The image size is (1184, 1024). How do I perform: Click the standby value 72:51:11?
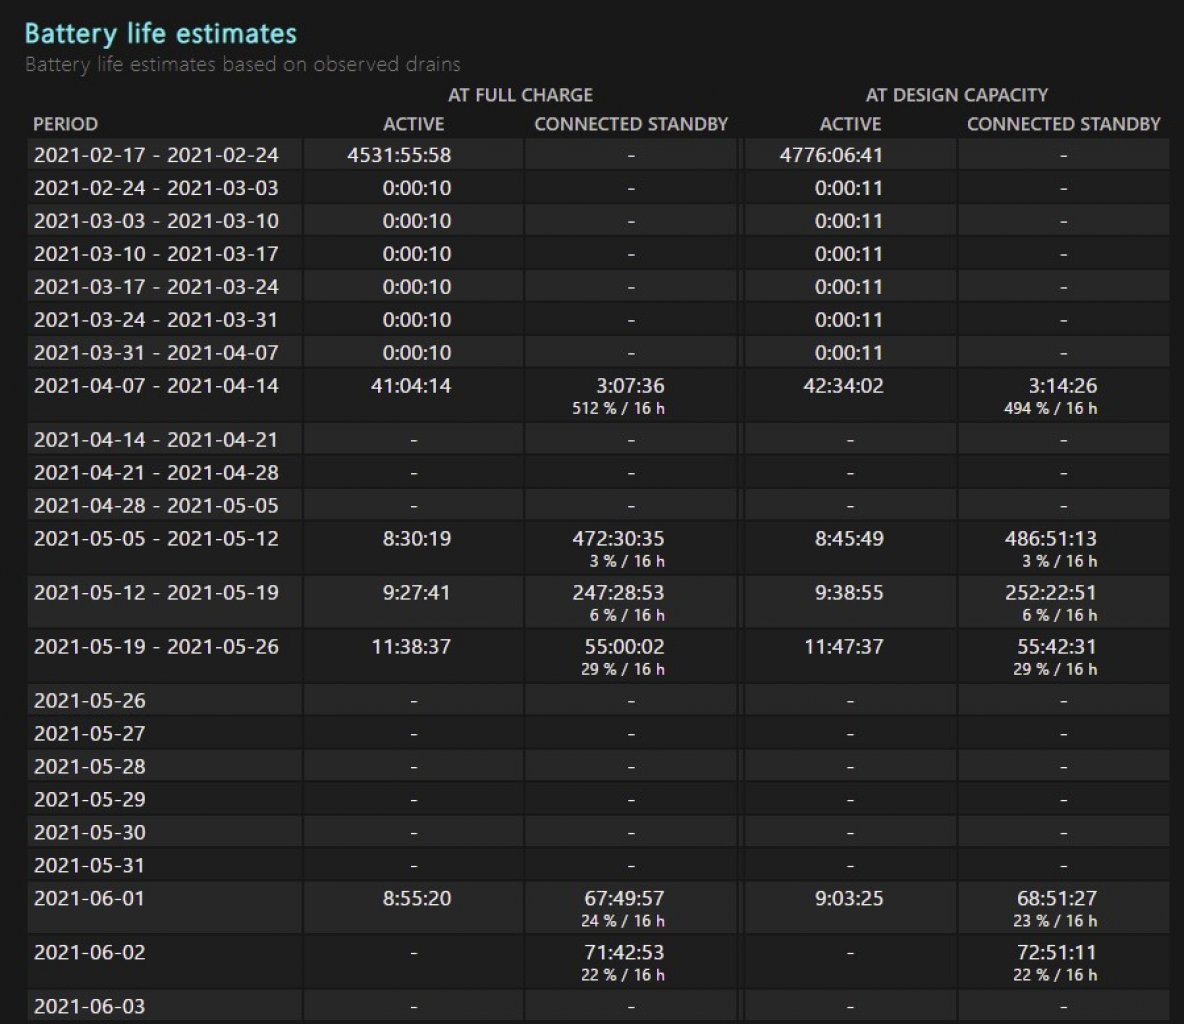[1056, 953]
